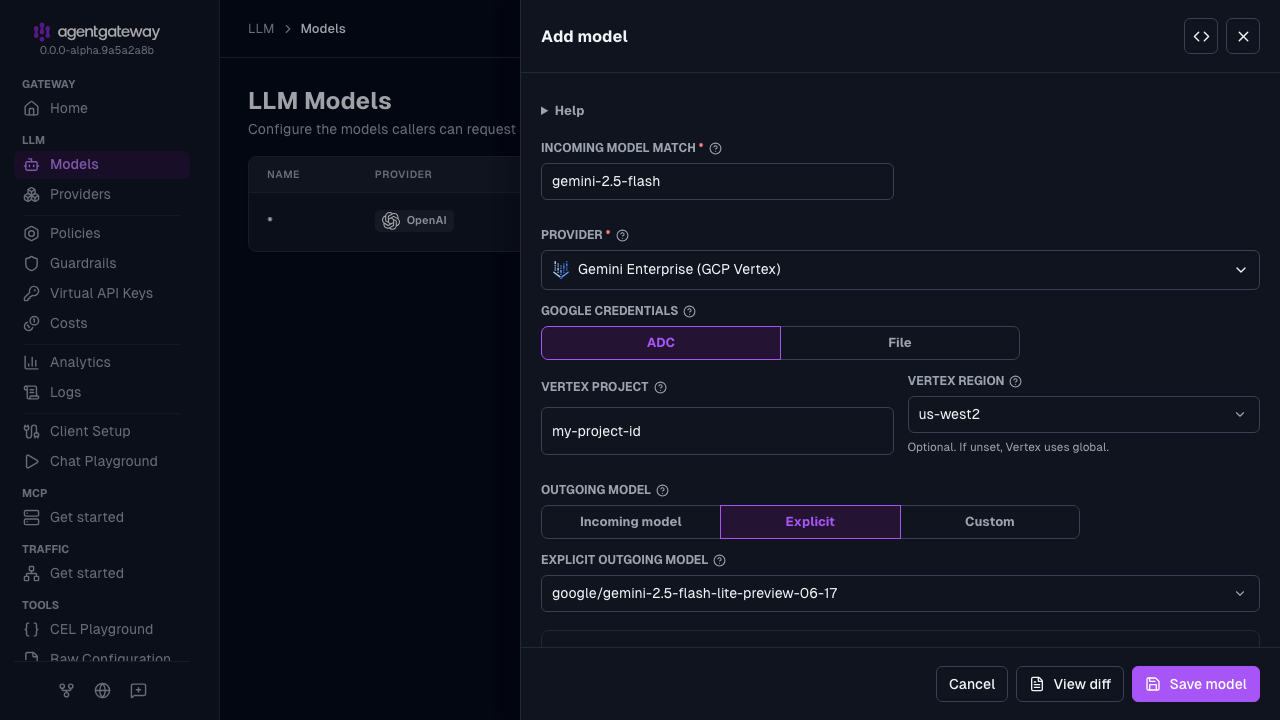Image resolution: width=1280 pixels, height=720 pixels.
Task: Click the Virtual API Keys key icon
Action: 32,293
